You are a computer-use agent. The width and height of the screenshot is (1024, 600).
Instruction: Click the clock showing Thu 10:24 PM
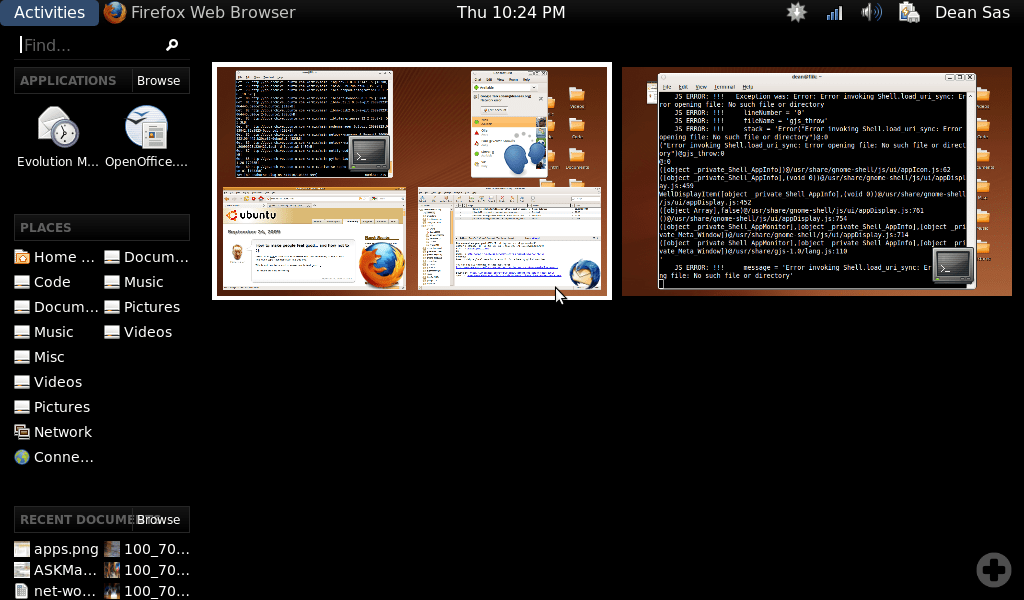click(511, 12)
